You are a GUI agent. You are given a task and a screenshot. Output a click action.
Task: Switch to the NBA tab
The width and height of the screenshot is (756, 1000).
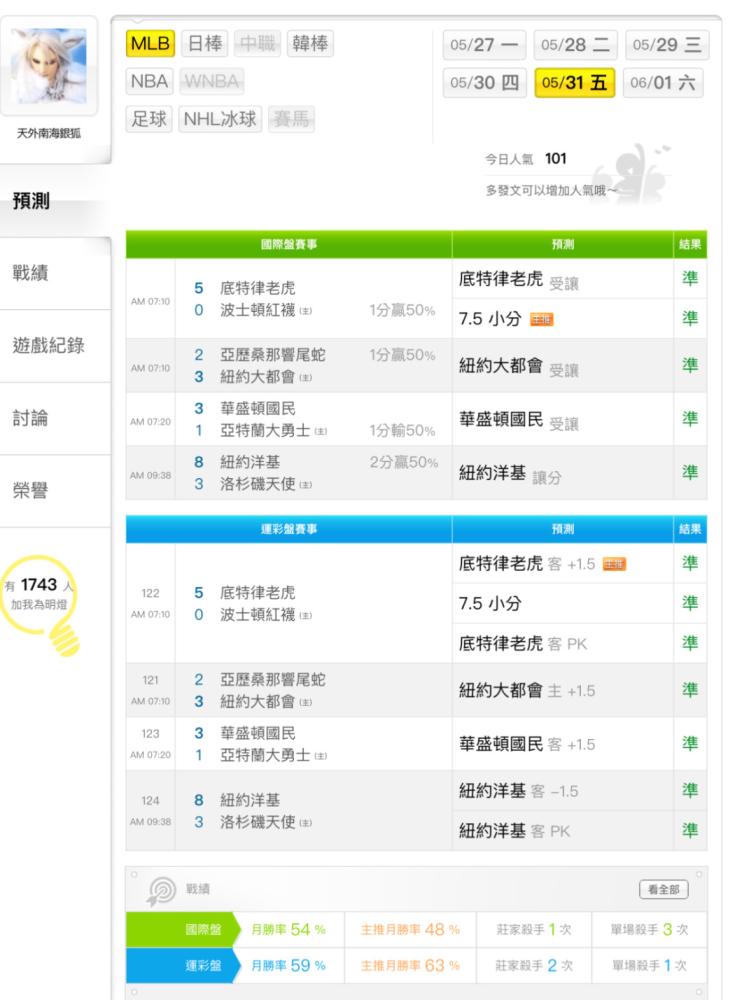(149, 81)
